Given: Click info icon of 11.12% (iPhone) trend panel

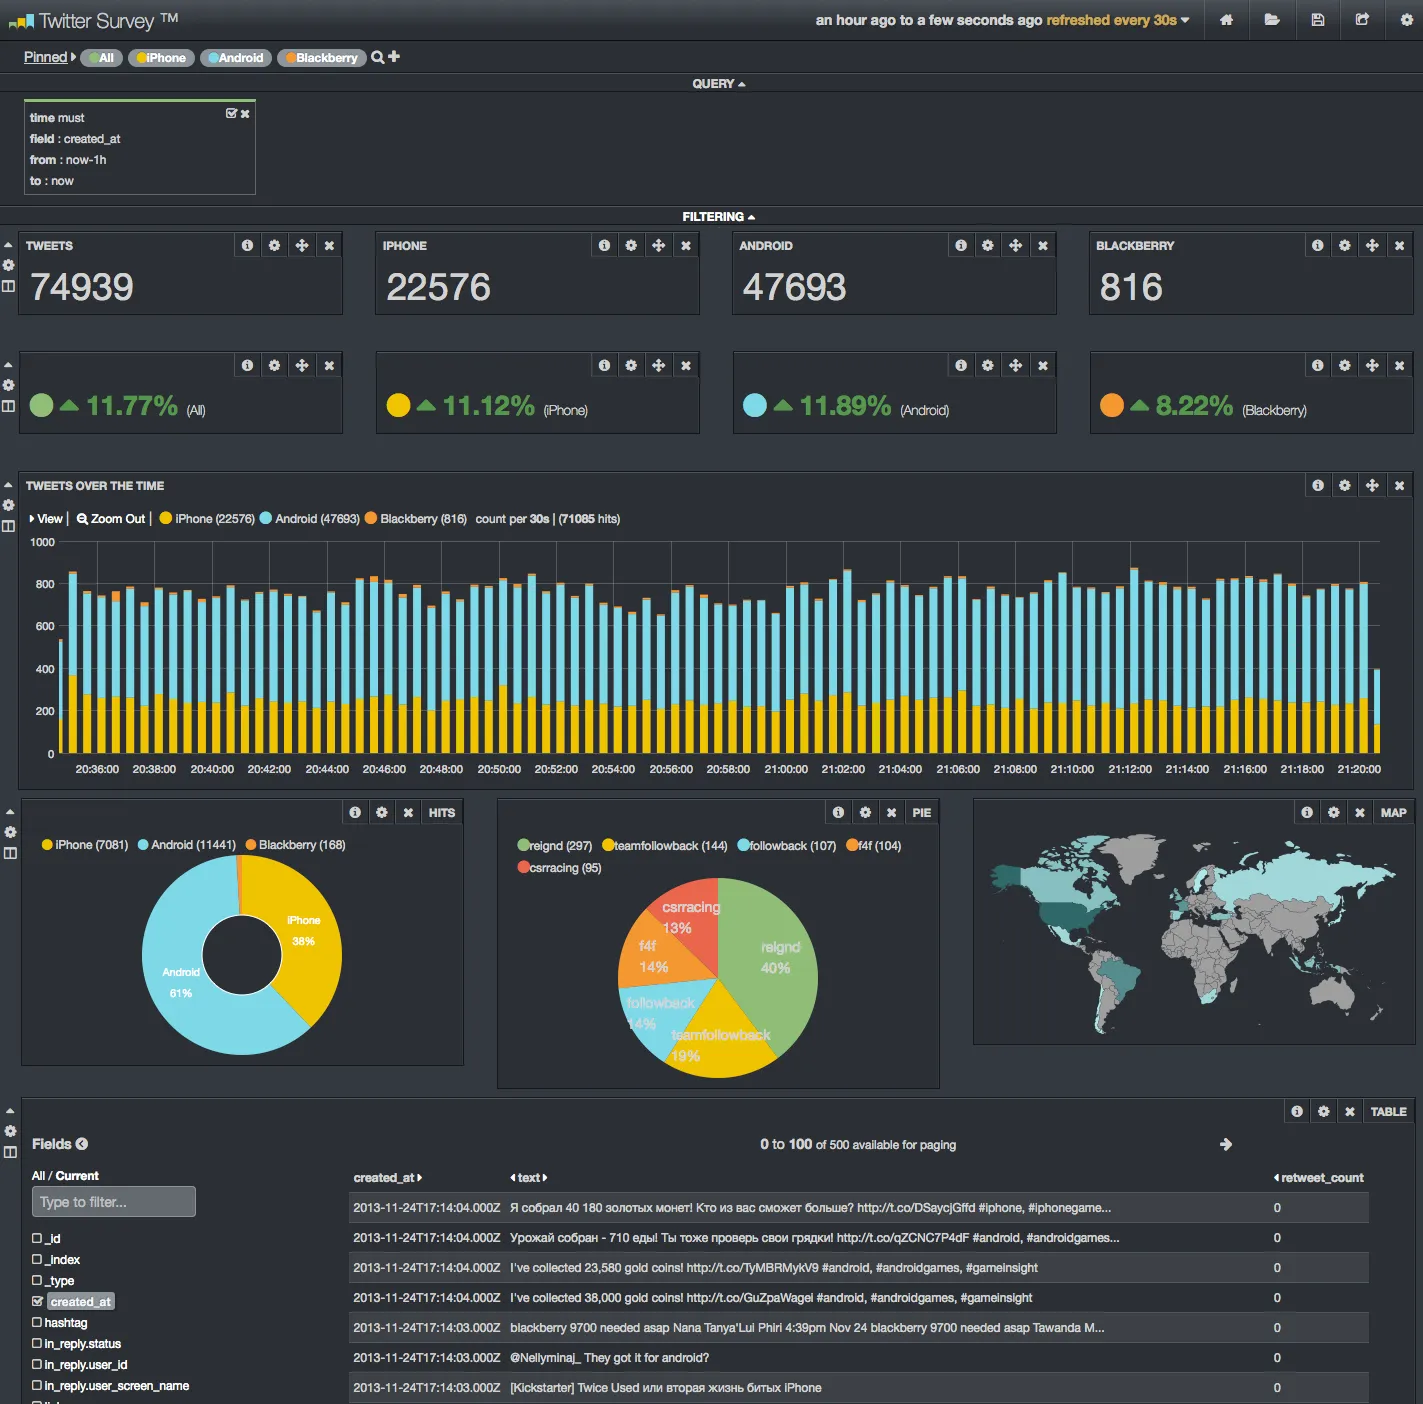Looking at the screenshot, I should click(x=604, y=365).
